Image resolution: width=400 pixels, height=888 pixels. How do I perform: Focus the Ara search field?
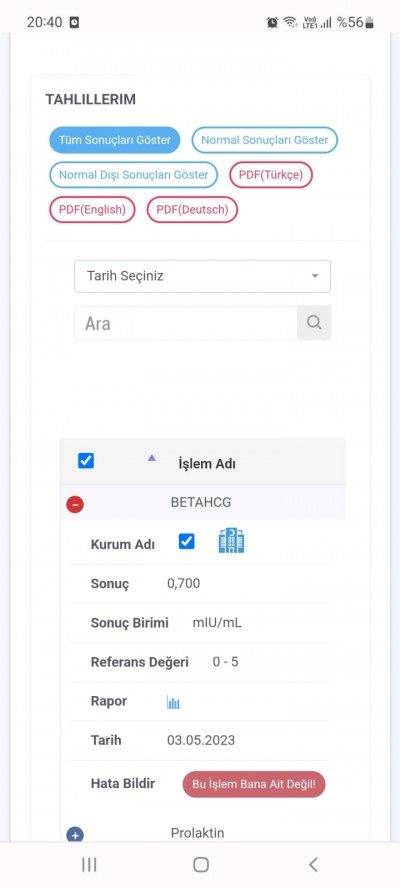186,323
